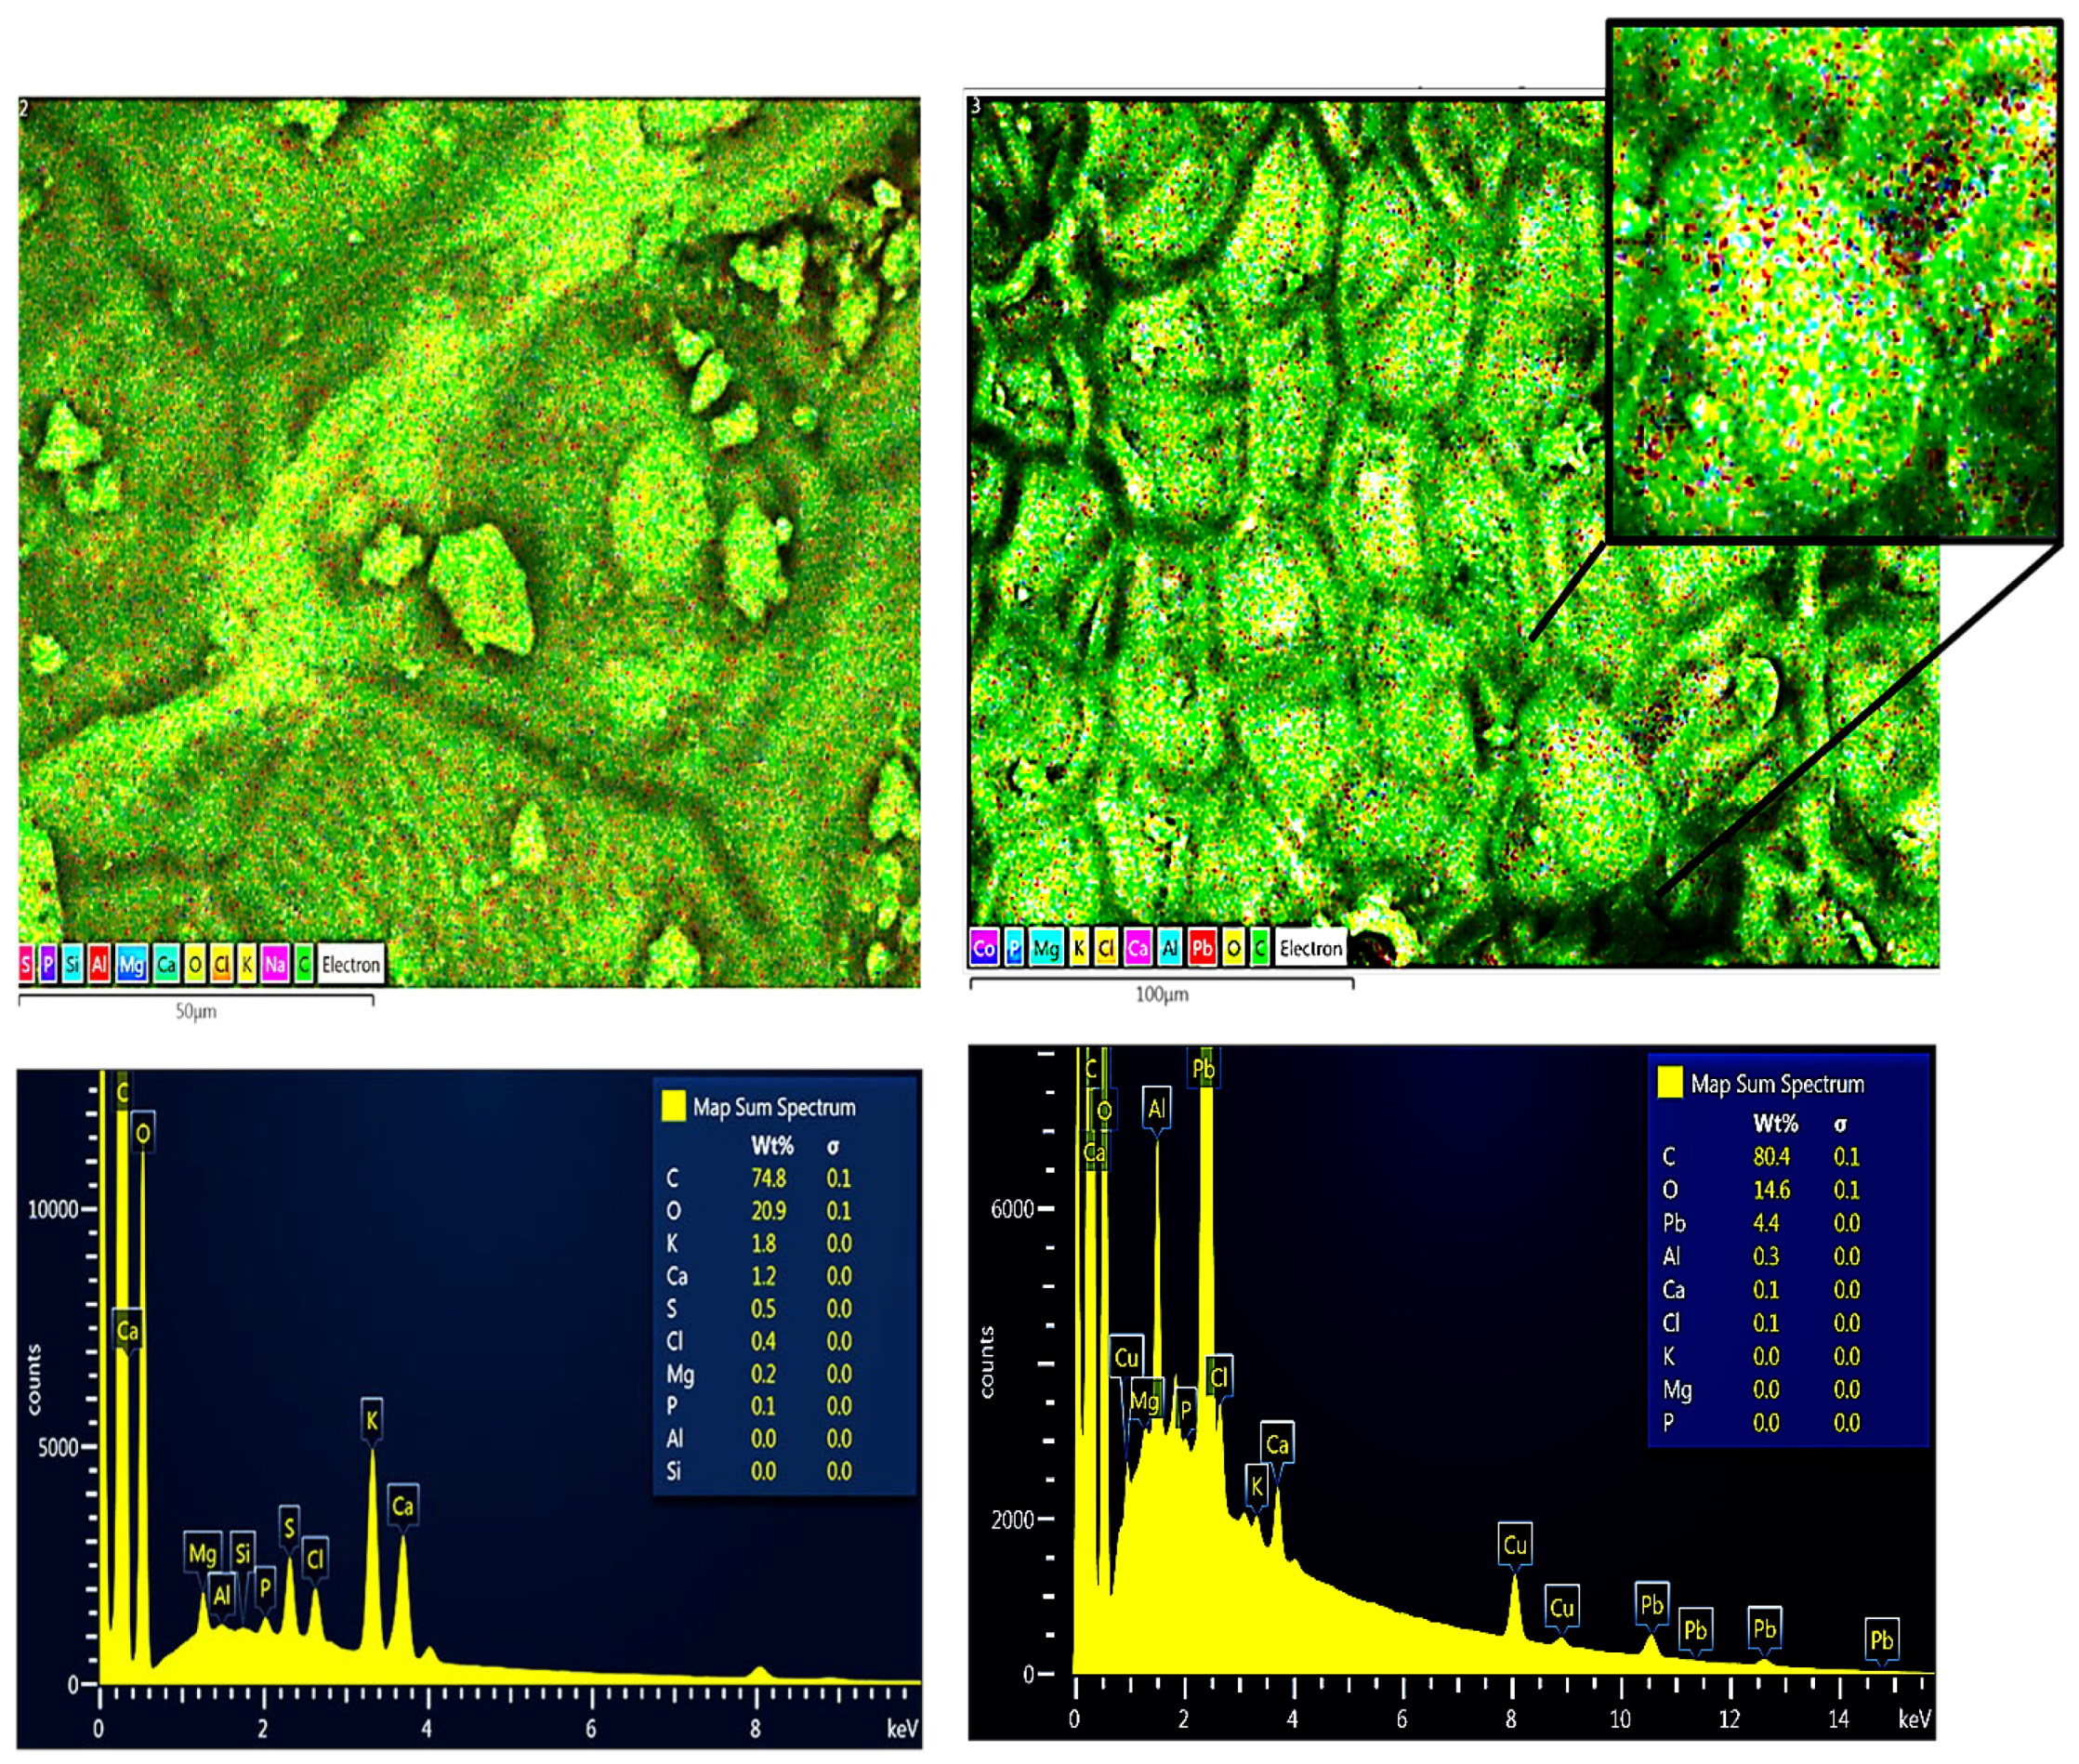Click the Co swatch in the right map legend

click(984, 948)
